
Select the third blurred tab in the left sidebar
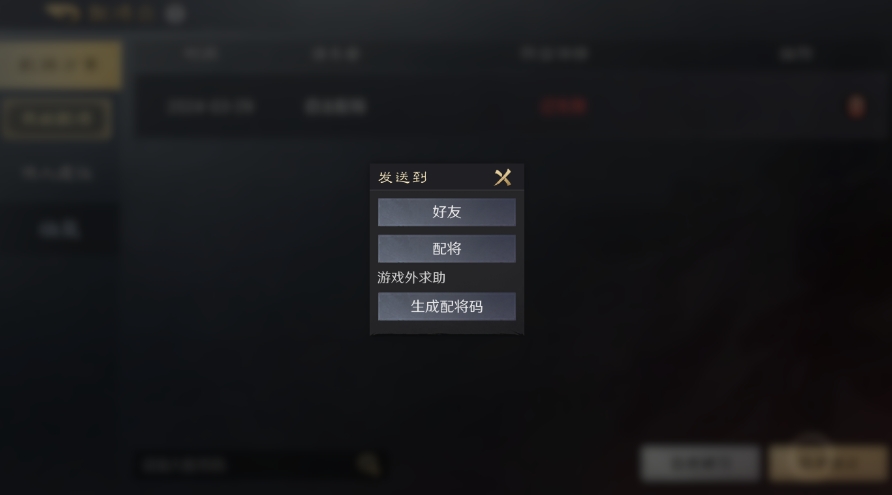(x=57, y=173)
